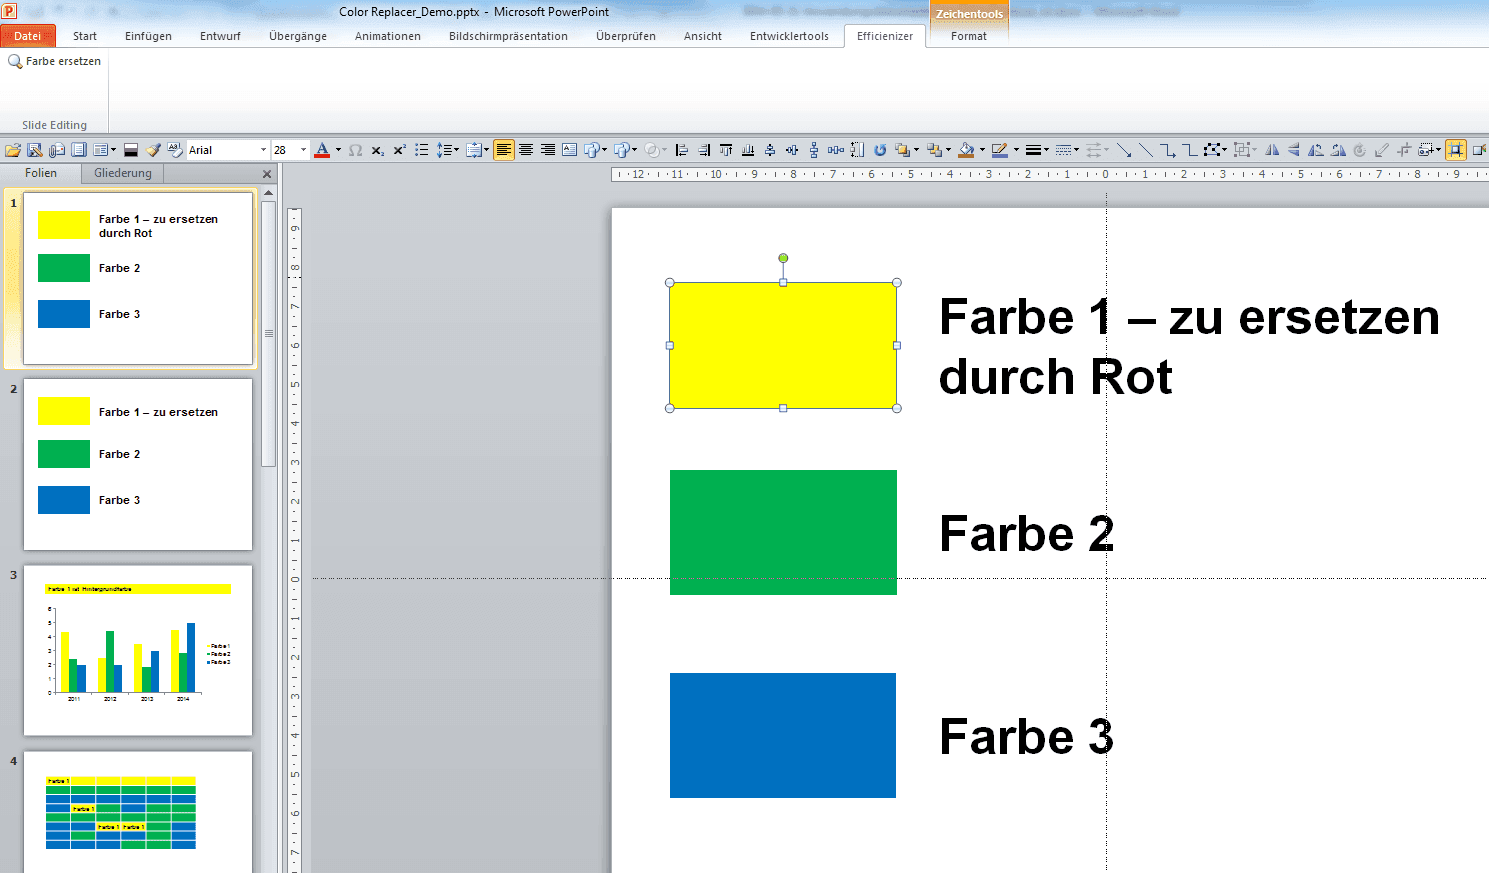1489x873 pixels.
Task: Click the bullet list icon
Action: (x=422, y=149)
